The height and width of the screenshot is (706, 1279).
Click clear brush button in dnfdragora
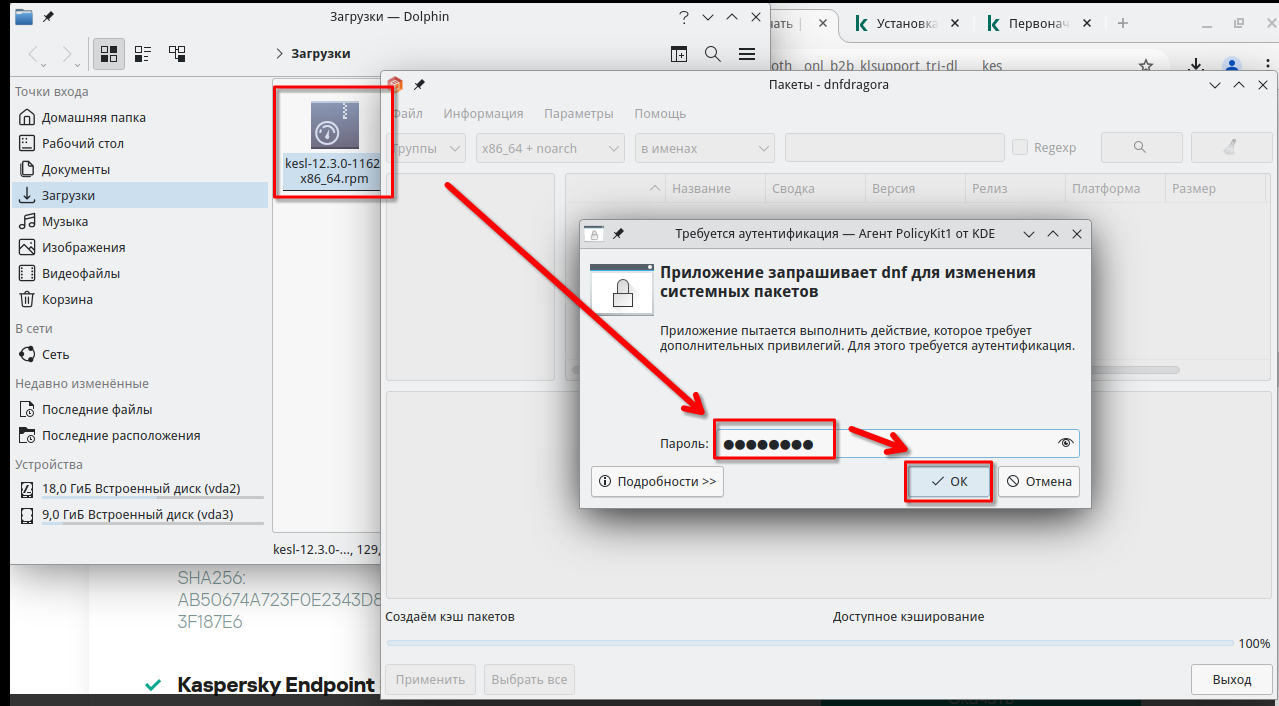click(1231, 148)
